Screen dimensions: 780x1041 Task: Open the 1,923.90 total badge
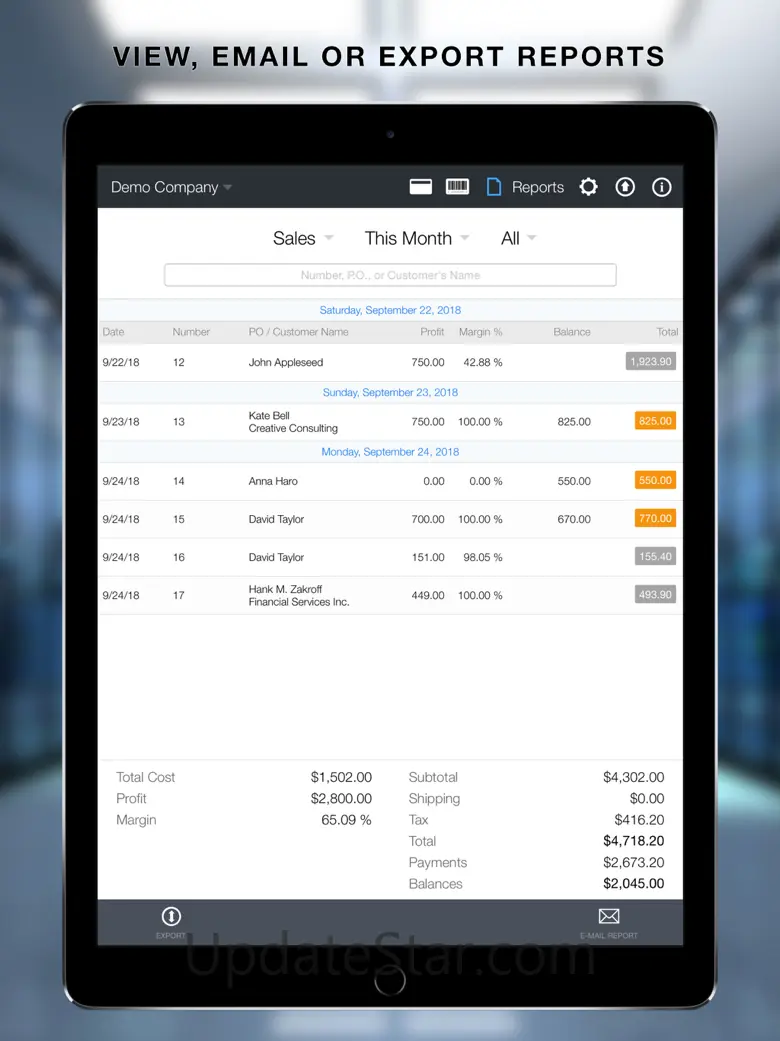point(651,362)
